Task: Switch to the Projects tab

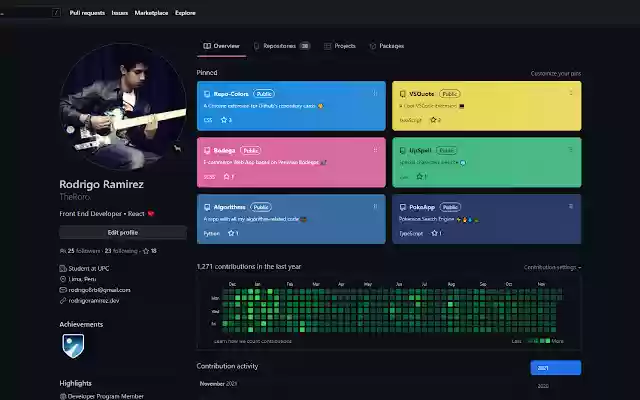Action: [340, 46]
